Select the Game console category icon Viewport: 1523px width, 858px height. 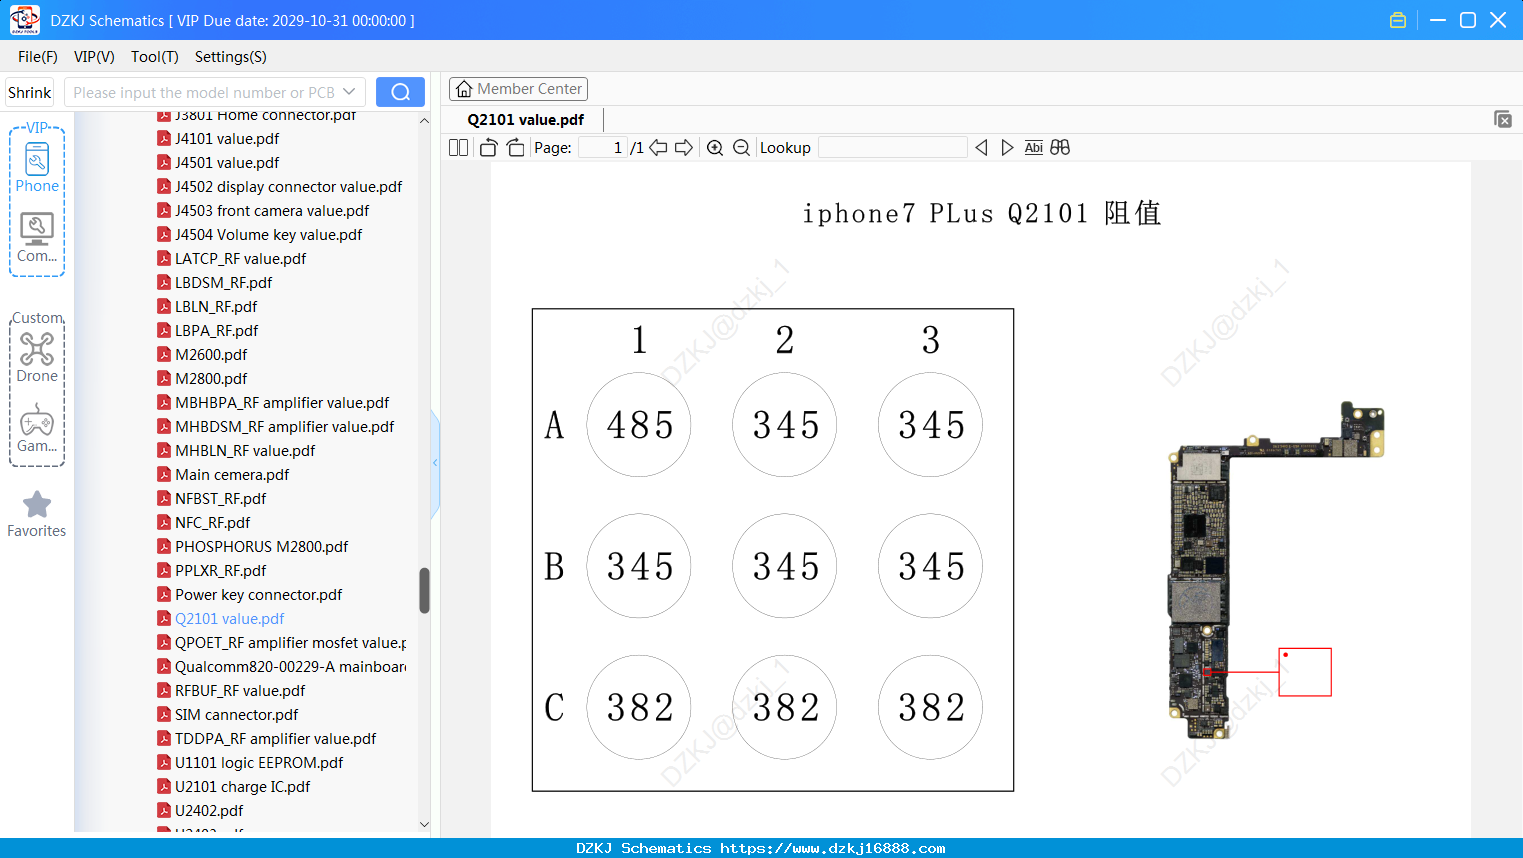(37, 428)
